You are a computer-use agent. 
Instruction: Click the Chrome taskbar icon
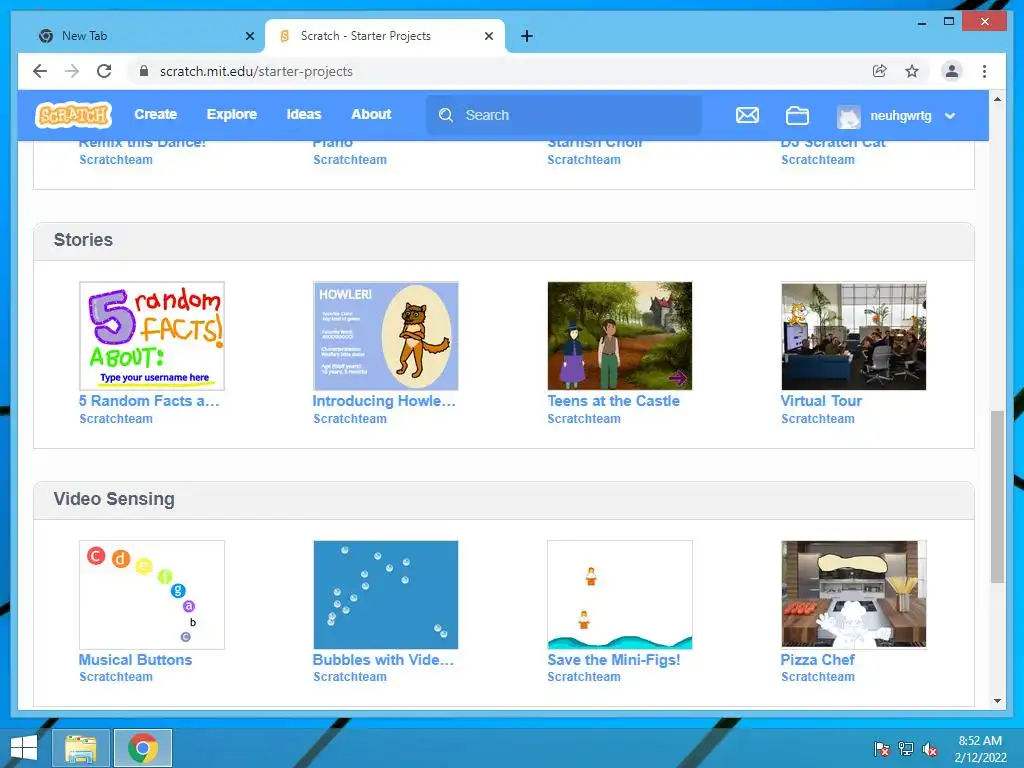coord(143,748)
